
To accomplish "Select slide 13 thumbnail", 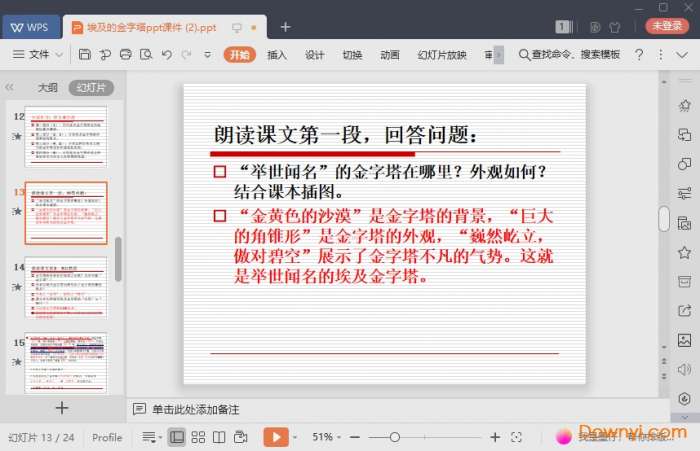I will tap(66, 213).
